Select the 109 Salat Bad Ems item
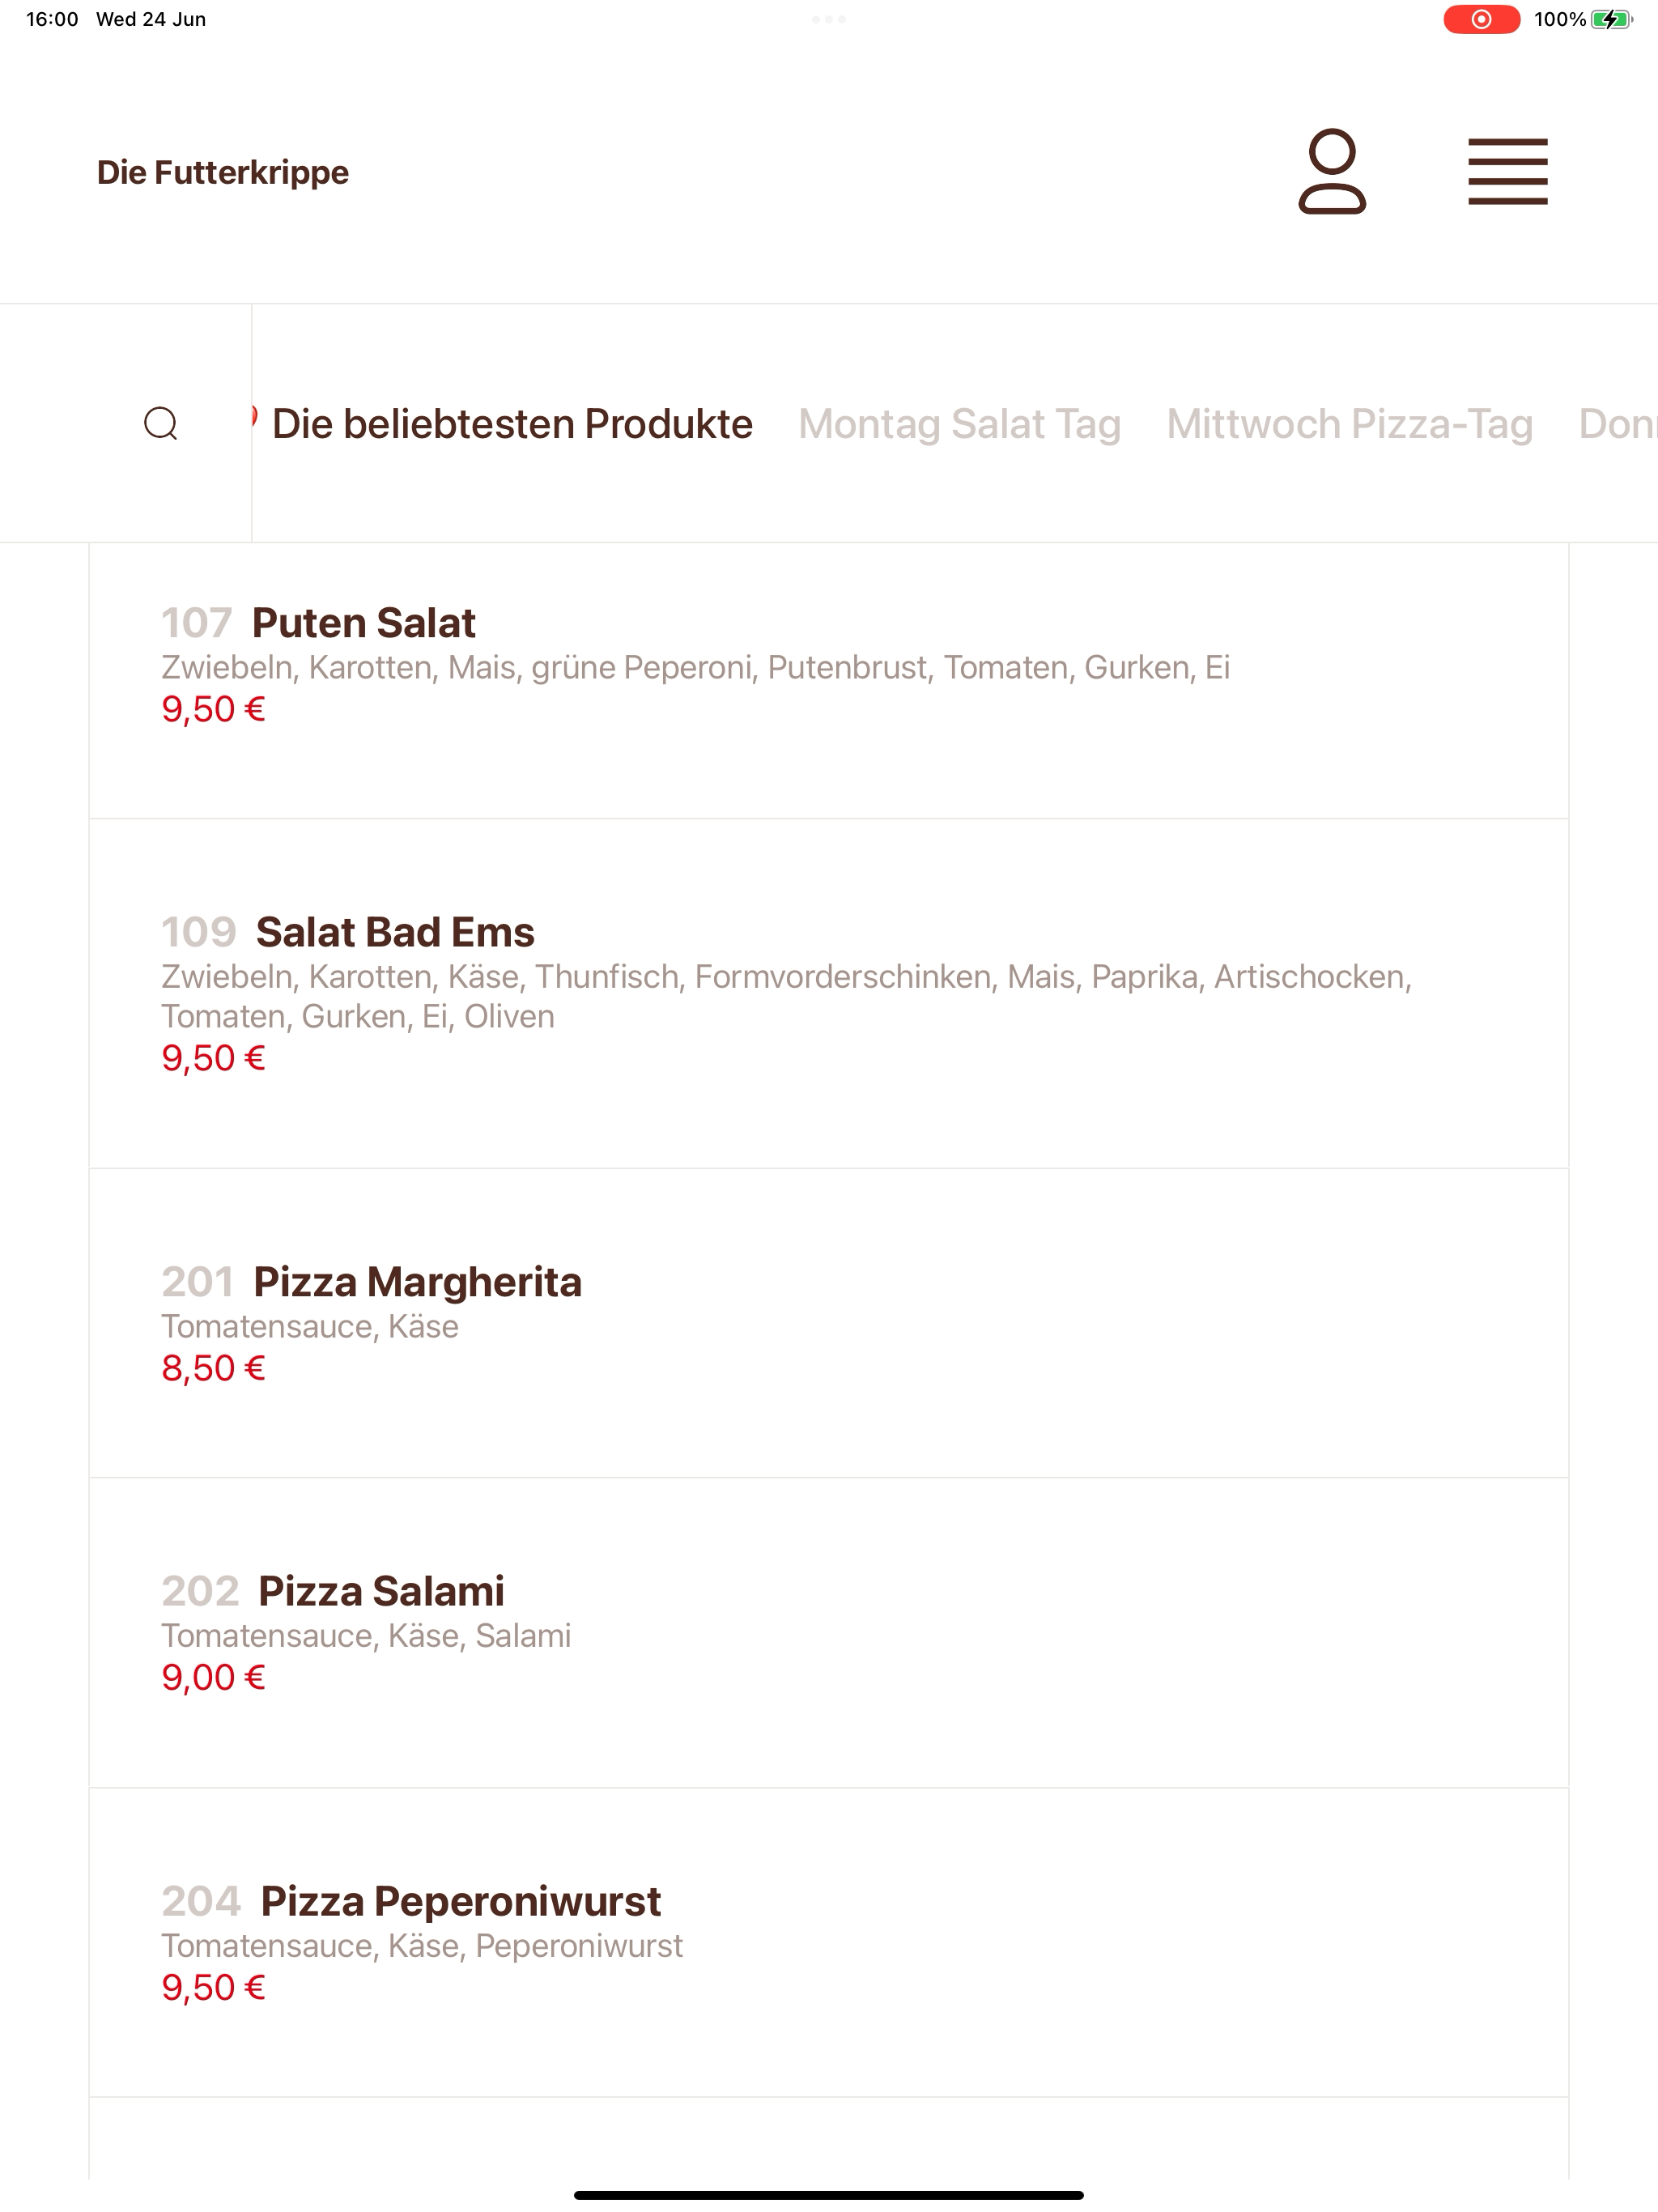This screenshot has height=2212, width=1658. pyautogui.click(x=829, y=993)
